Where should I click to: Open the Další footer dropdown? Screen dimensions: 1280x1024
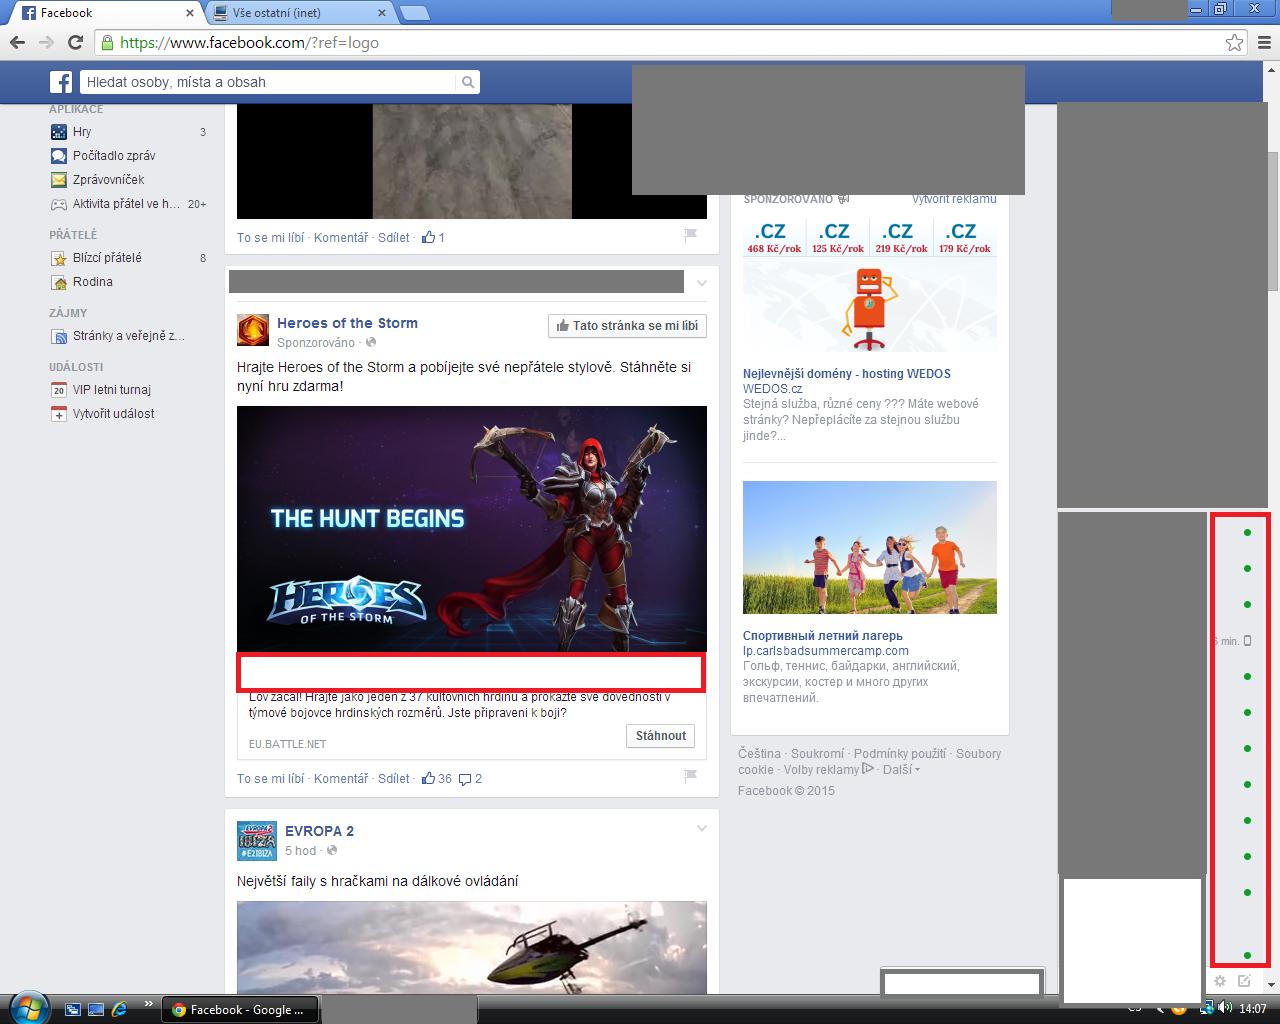[900, 770]
